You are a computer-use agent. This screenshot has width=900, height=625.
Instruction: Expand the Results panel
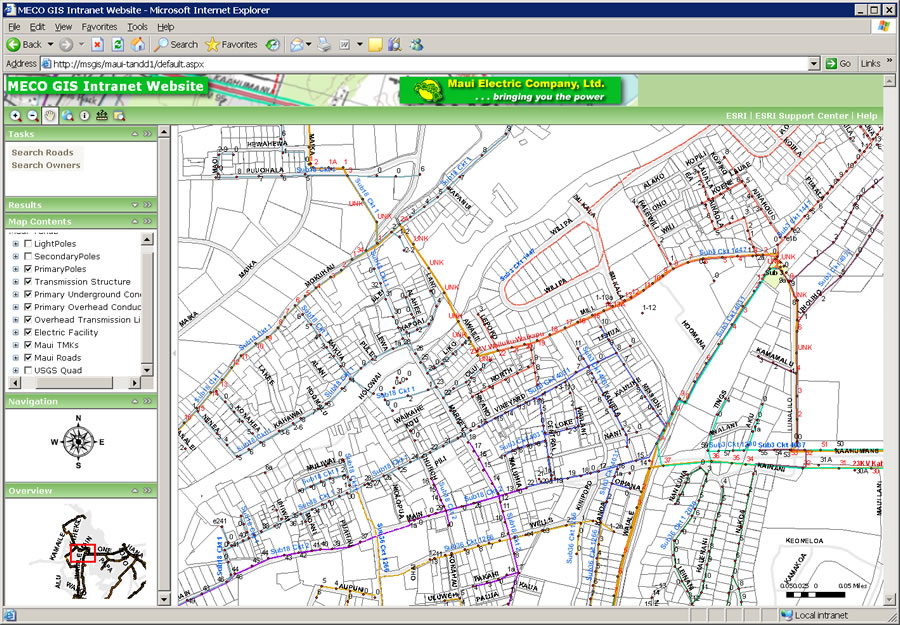(x=135, y=205)
